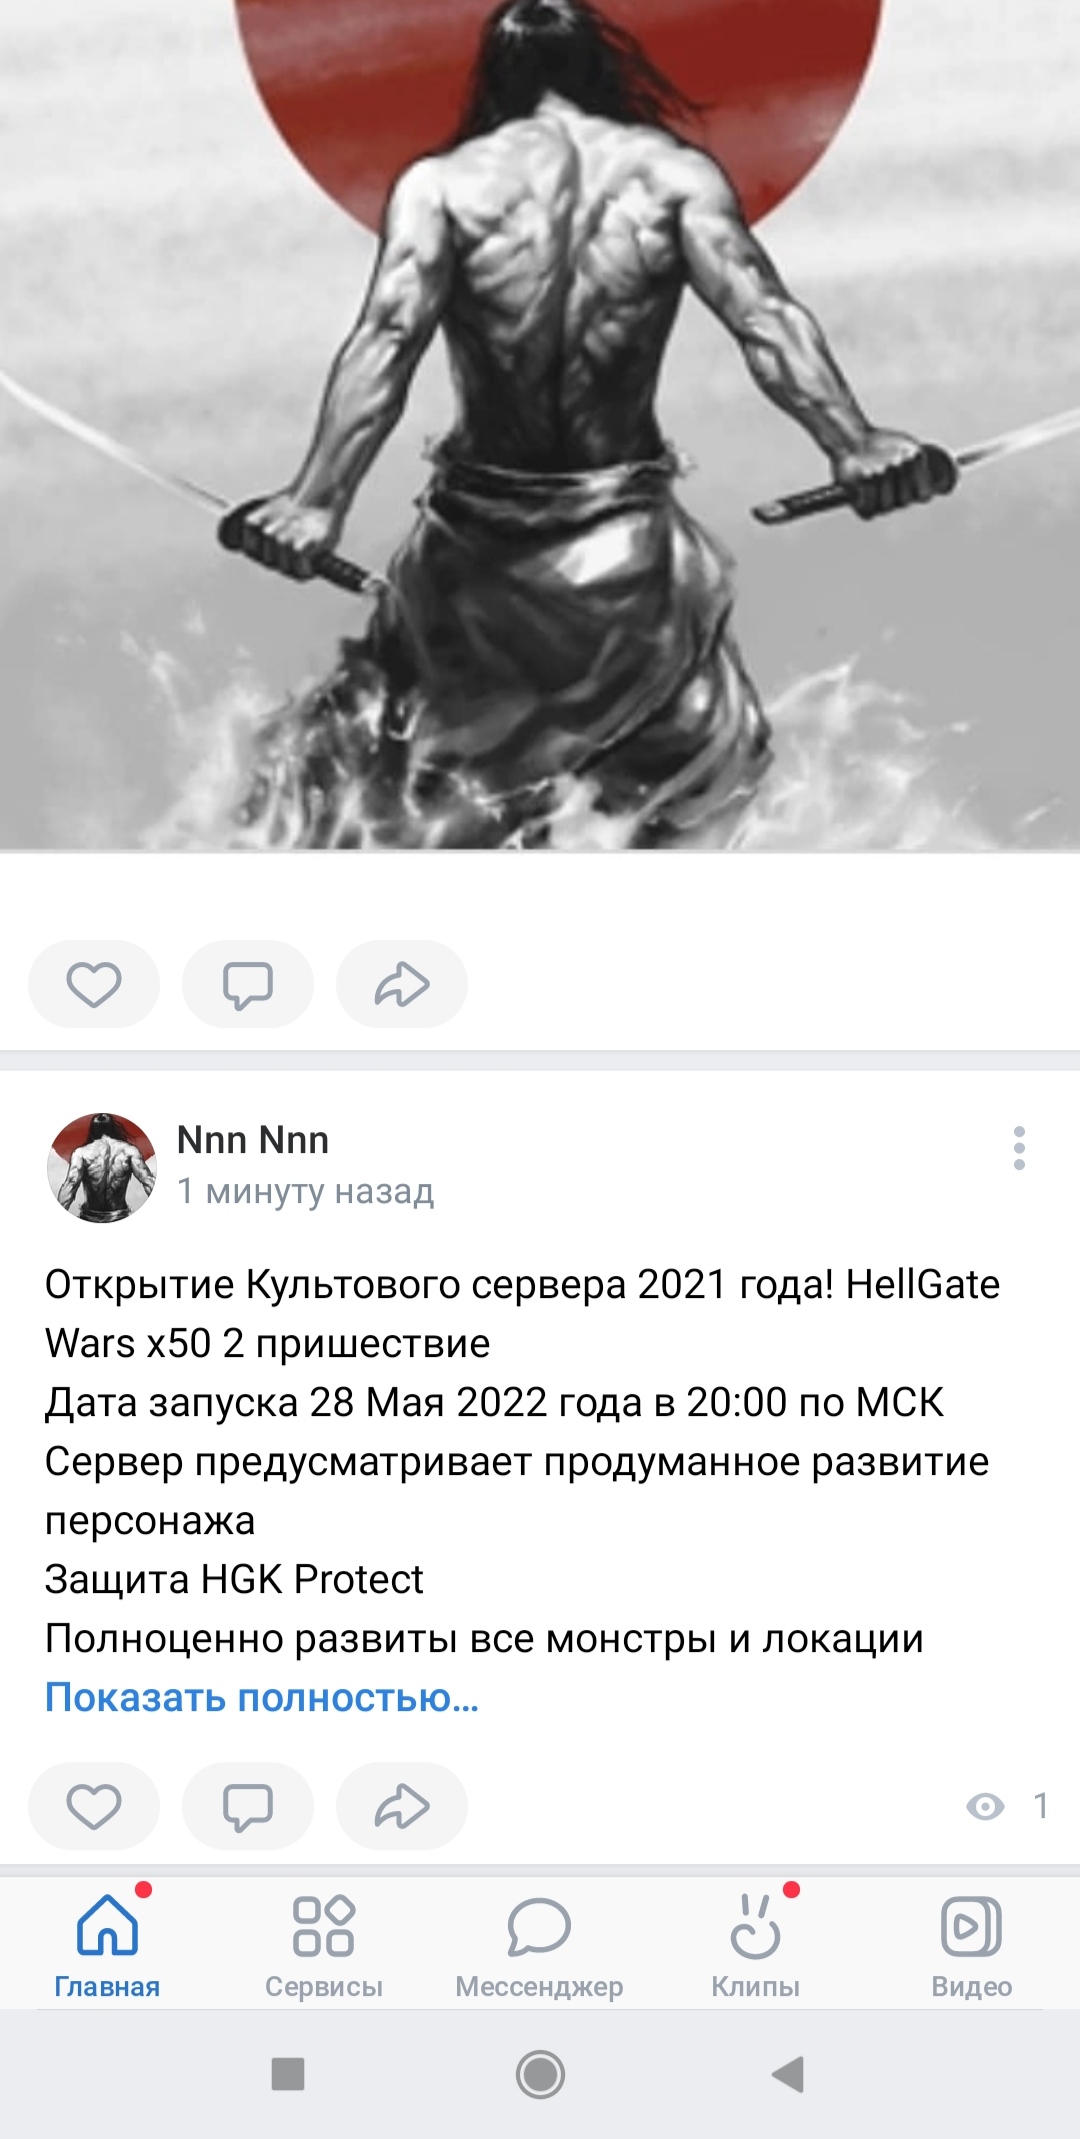Share the HellGate Wars post
1080x2139 pixels.
pos(402,1806)
